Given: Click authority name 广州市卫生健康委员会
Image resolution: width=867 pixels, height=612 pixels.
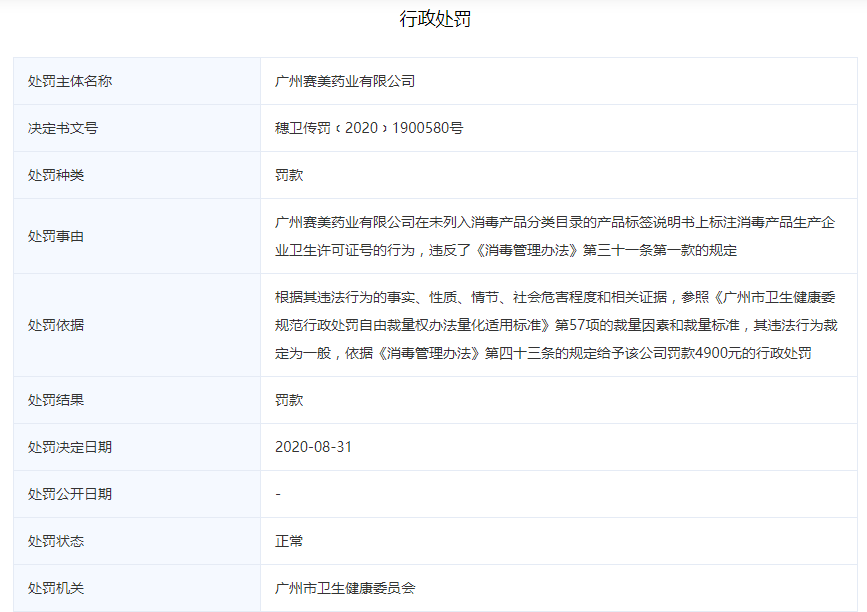Looking at the screenshot, I should pos(345,588).
